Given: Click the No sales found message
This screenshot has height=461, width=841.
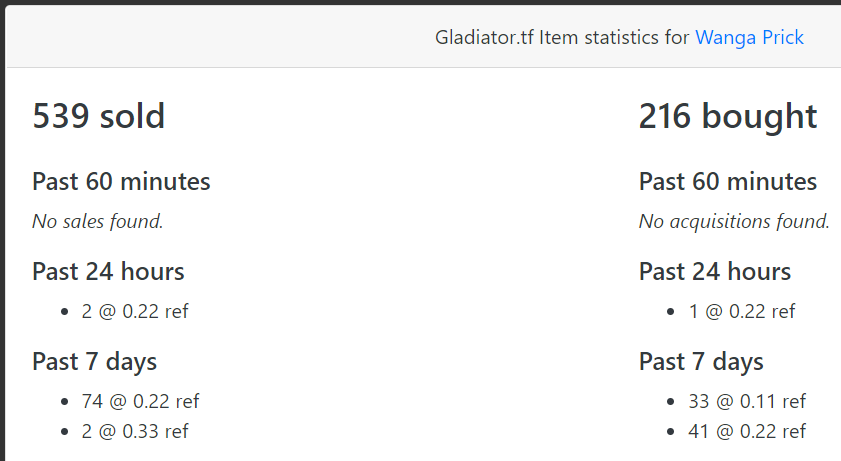Looking at the screenshot, I should [x=97, y=221].
